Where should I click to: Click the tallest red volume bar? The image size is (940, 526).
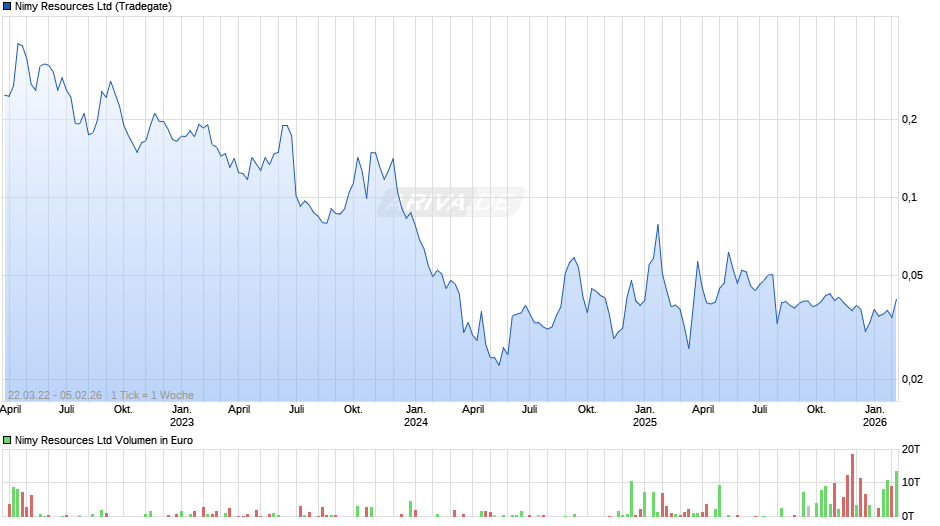pyautogui.click(x=852, y=485)
